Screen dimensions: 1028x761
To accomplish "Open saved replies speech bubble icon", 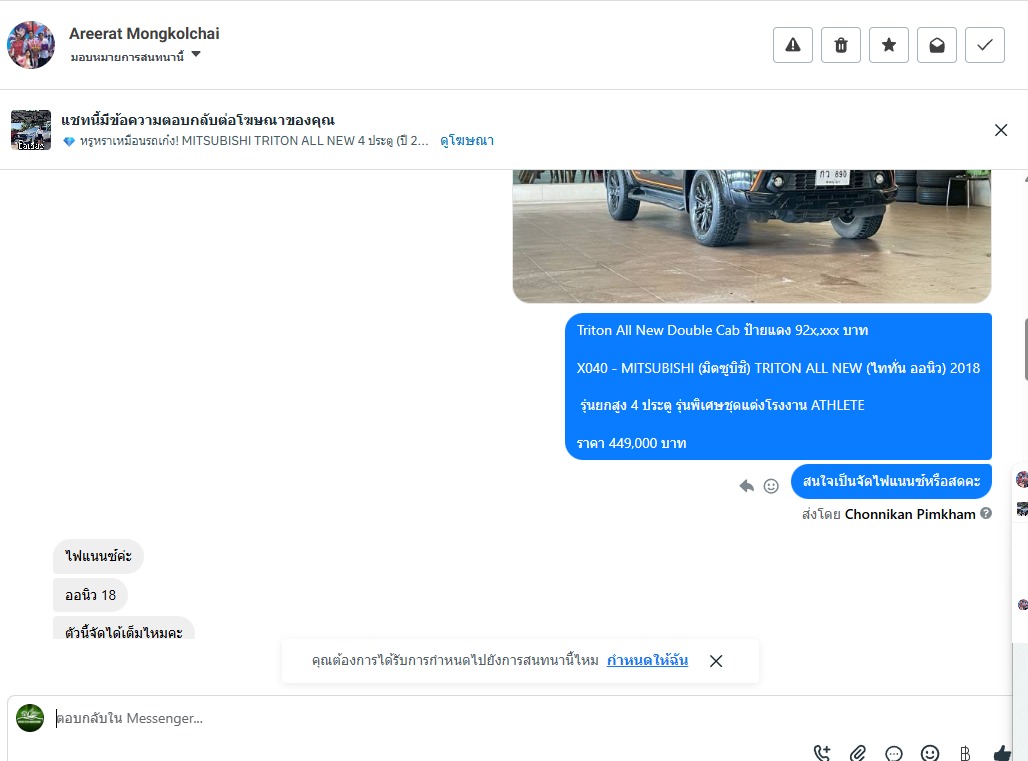I will click(894, 753).
